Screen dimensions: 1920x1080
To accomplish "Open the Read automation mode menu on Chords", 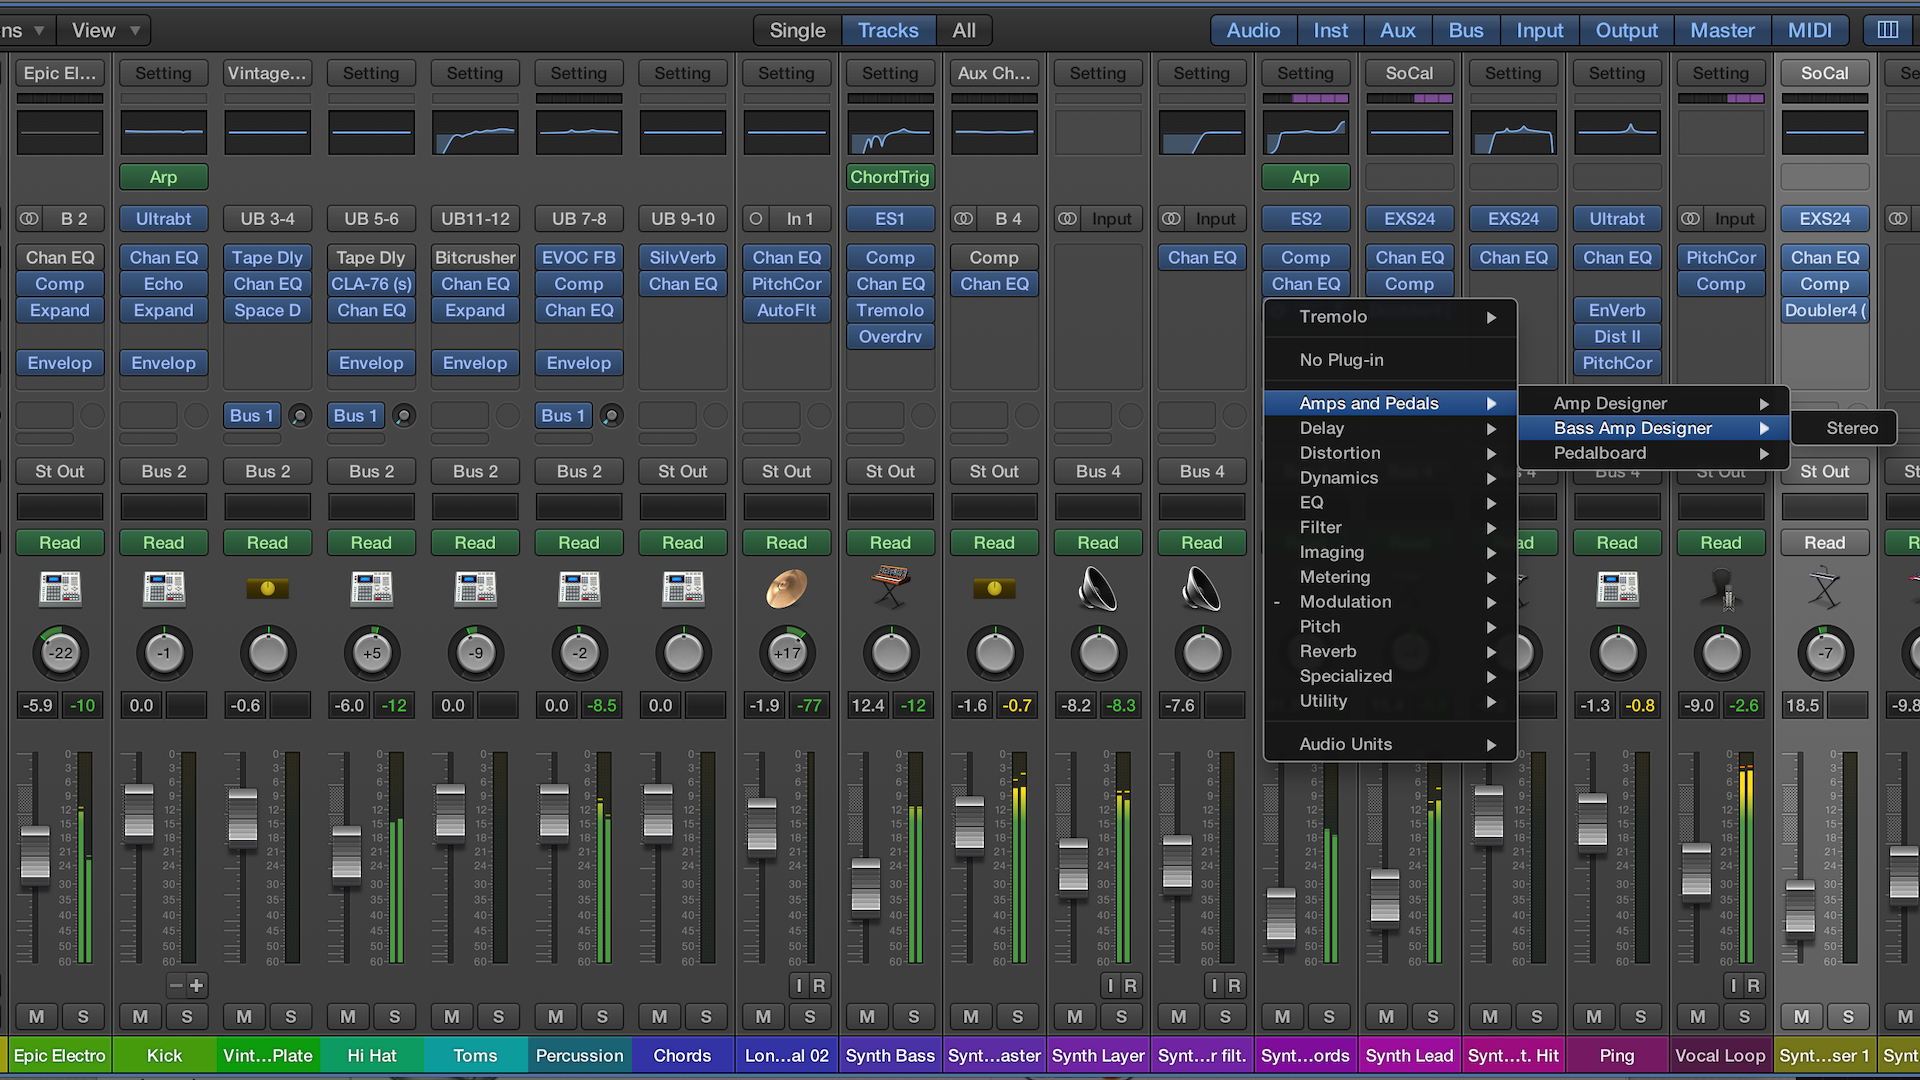I will click(682, 542).
